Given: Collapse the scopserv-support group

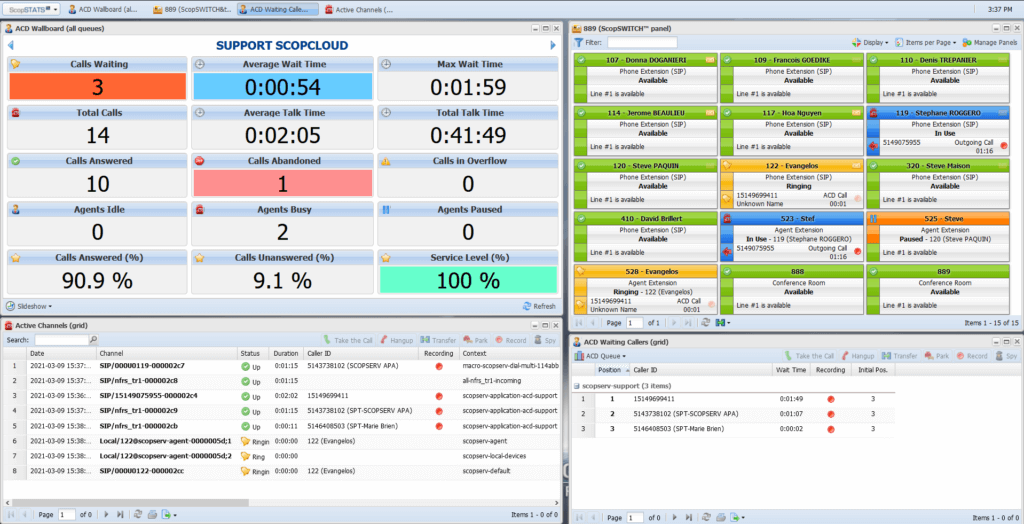Looking at the screenshot, I should click(x=576, y=385).
